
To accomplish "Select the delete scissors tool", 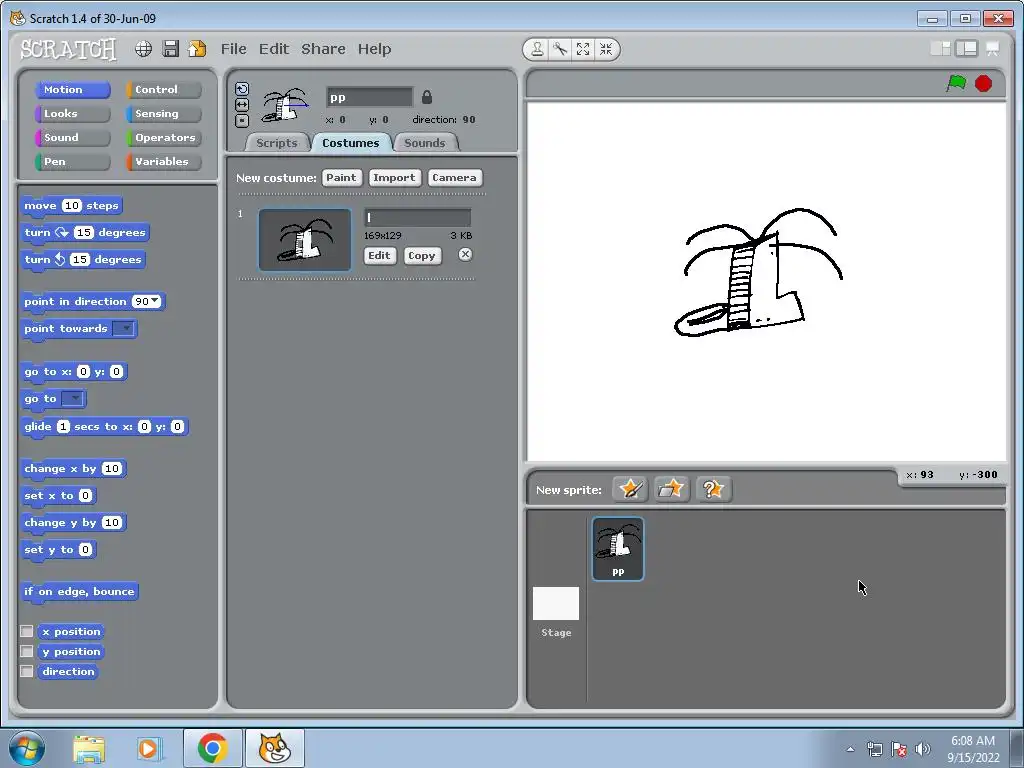I will (560, 49).
